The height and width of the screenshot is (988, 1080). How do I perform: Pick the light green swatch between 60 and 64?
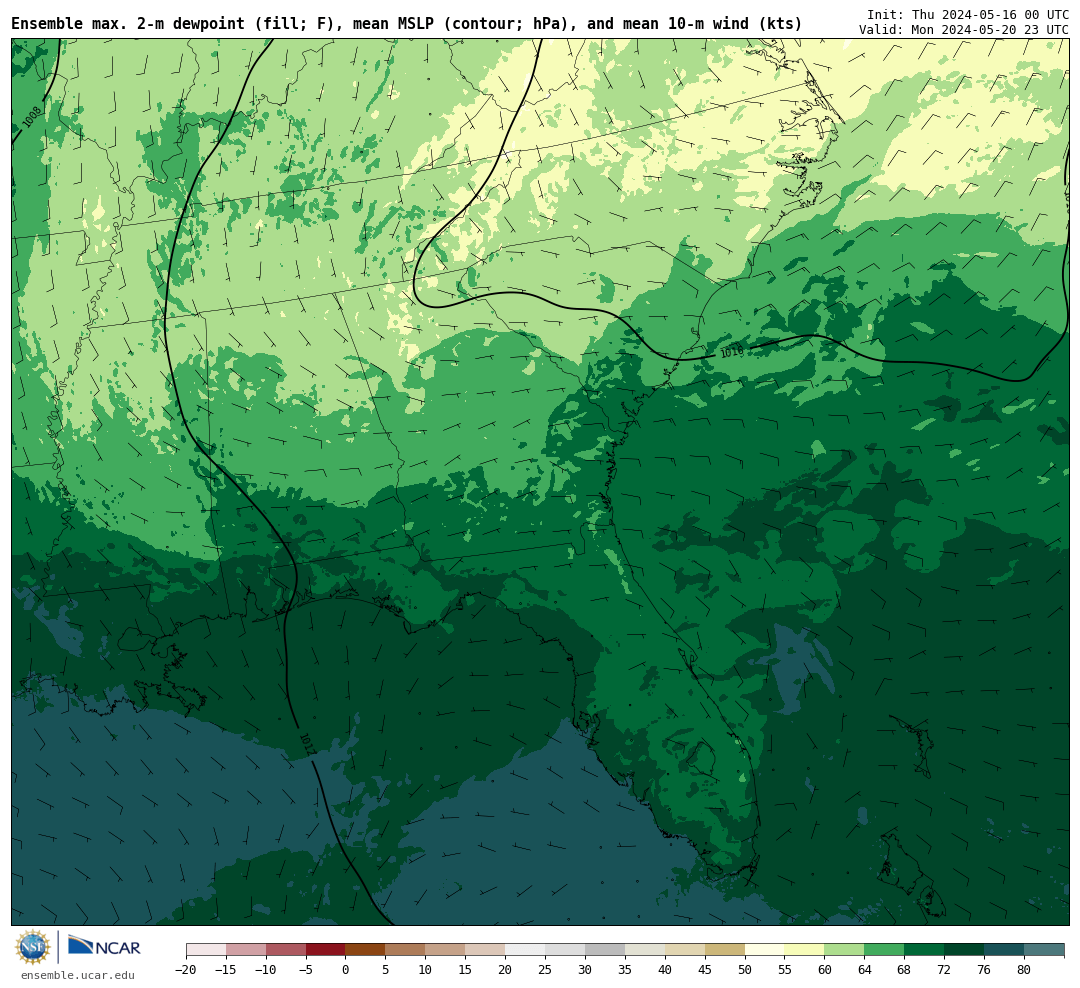(x=845, y=950)
